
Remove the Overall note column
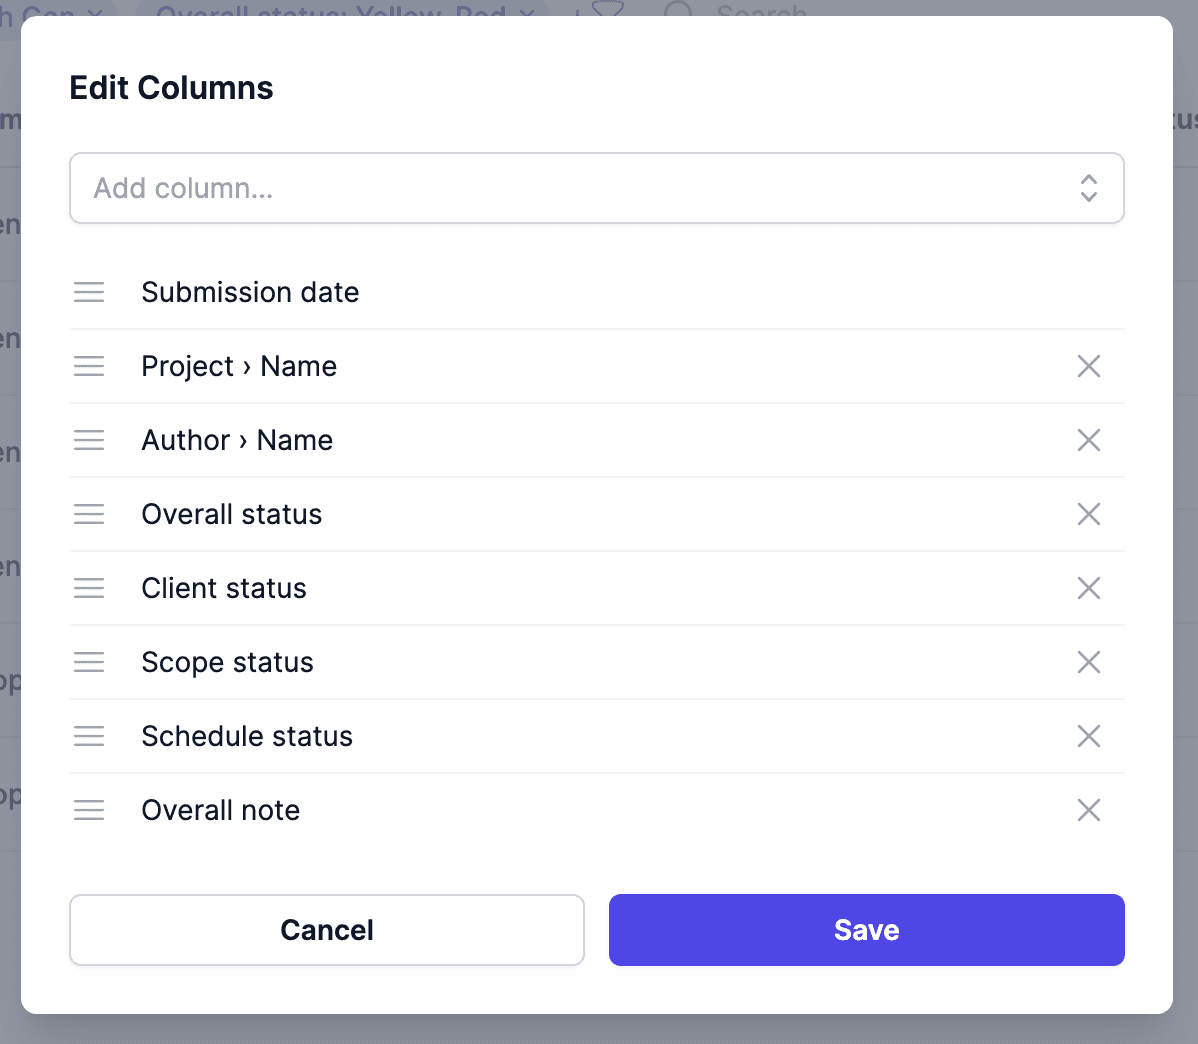1089,810
